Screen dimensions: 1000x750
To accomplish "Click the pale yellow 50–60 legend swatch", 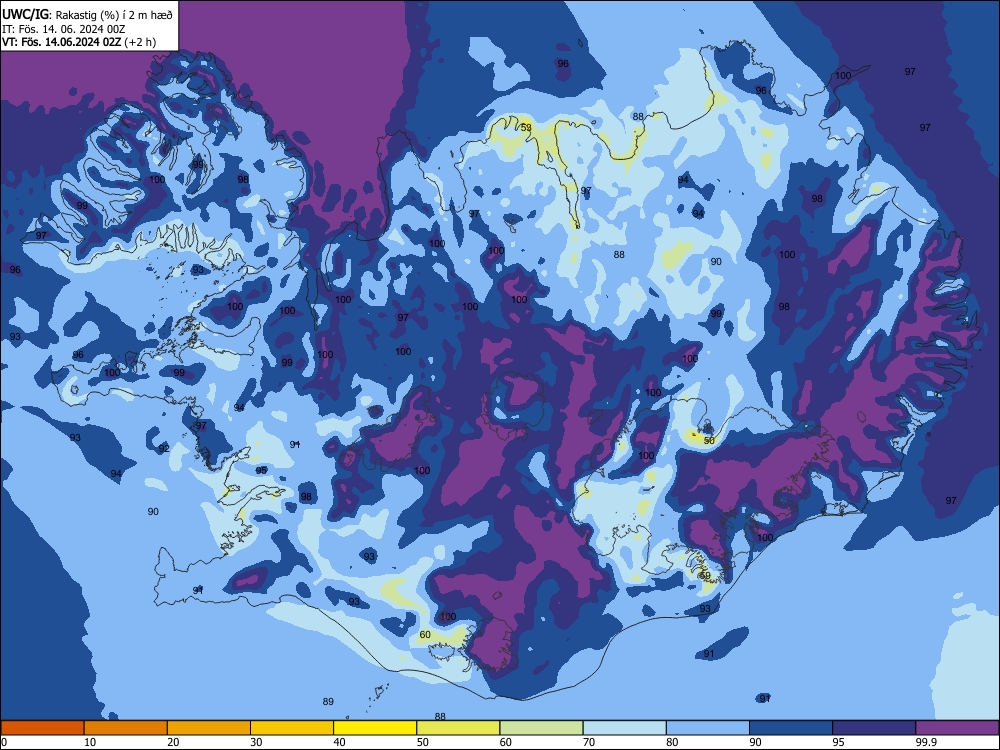I will tap(458, 728).
